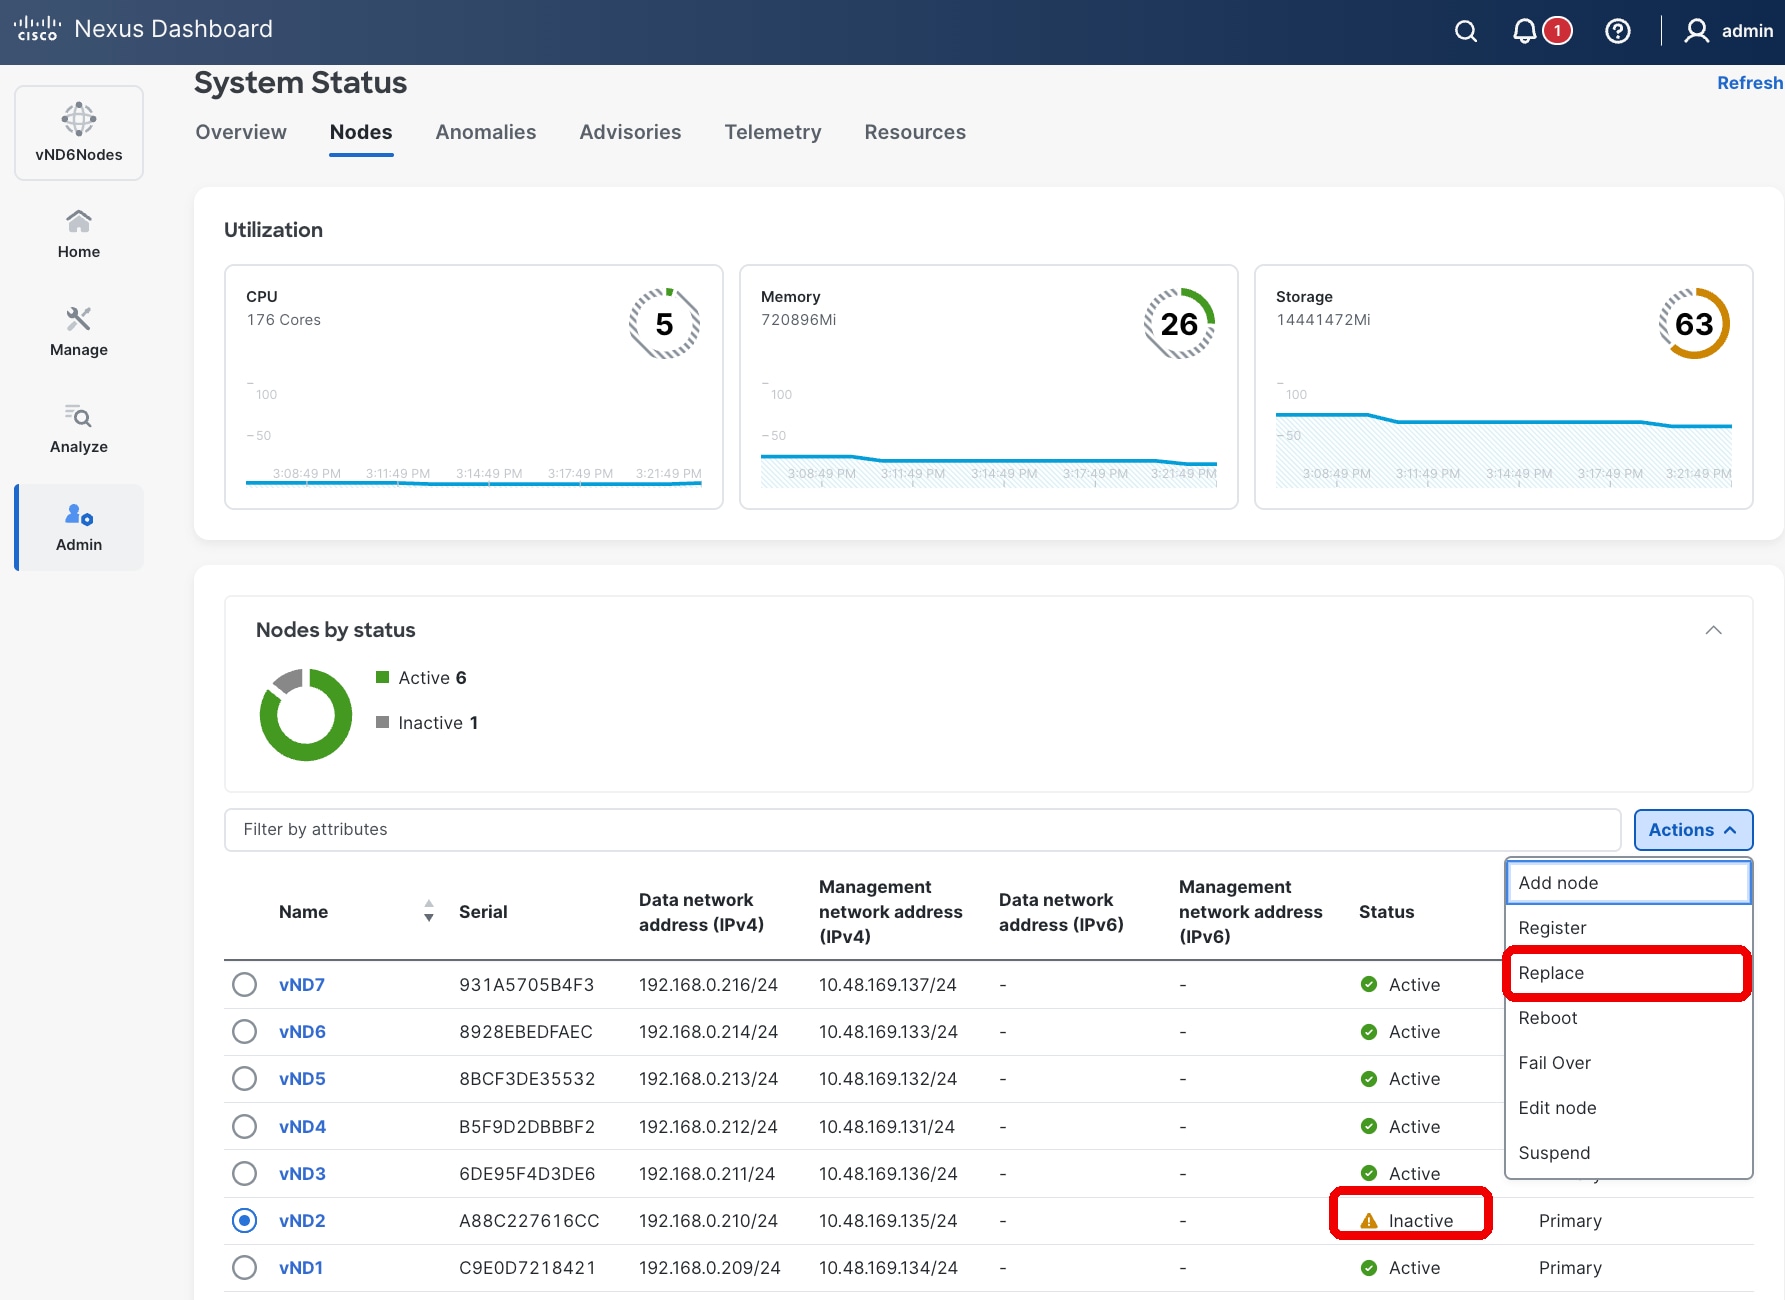Choose Fail Over from Actions menu
Screen dimensions: 1785x1300
(x=1628, y=1063)
